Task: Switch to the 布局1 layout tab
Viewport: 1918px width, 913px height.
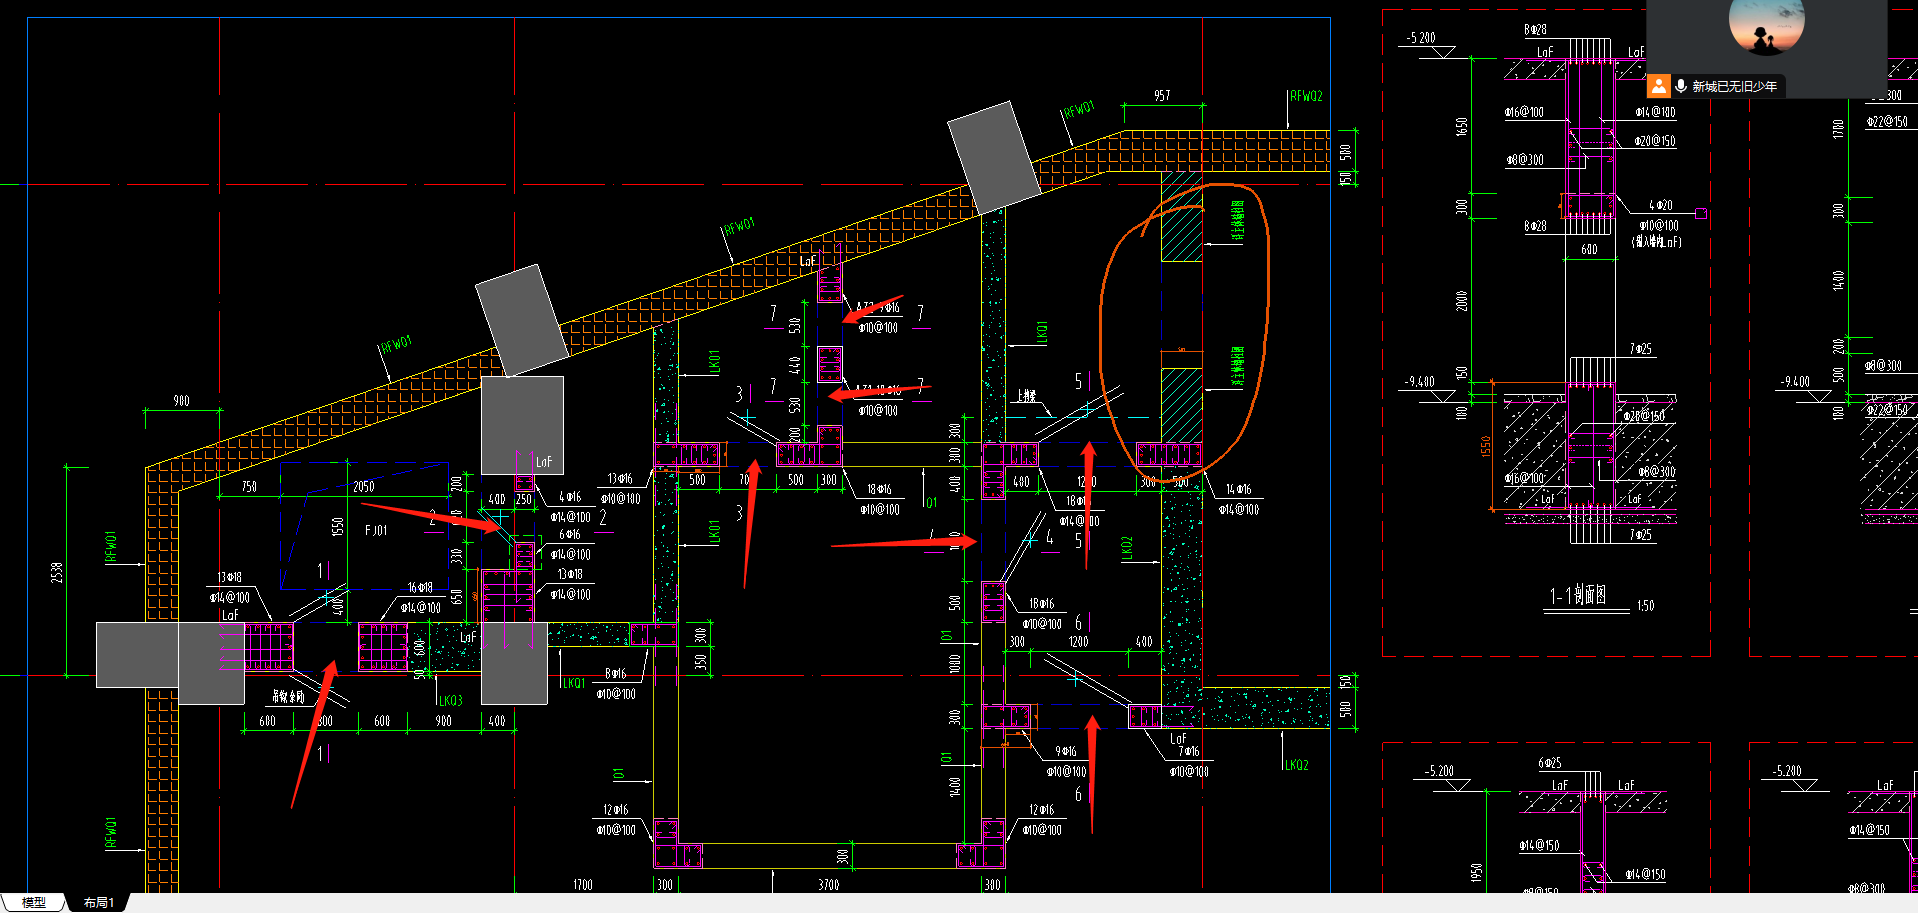Action: (98, 902)
